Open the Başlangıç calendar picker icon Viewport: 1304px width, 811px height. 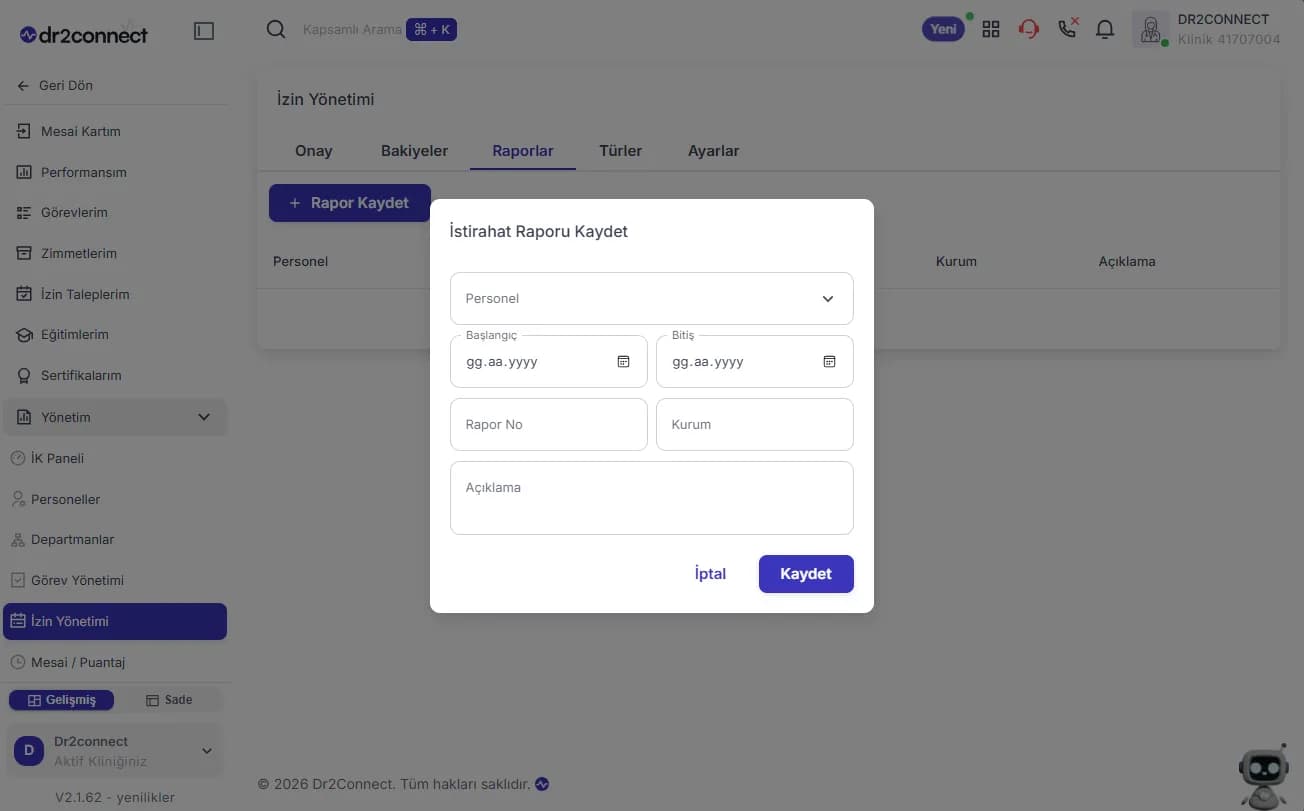point(623,361)
